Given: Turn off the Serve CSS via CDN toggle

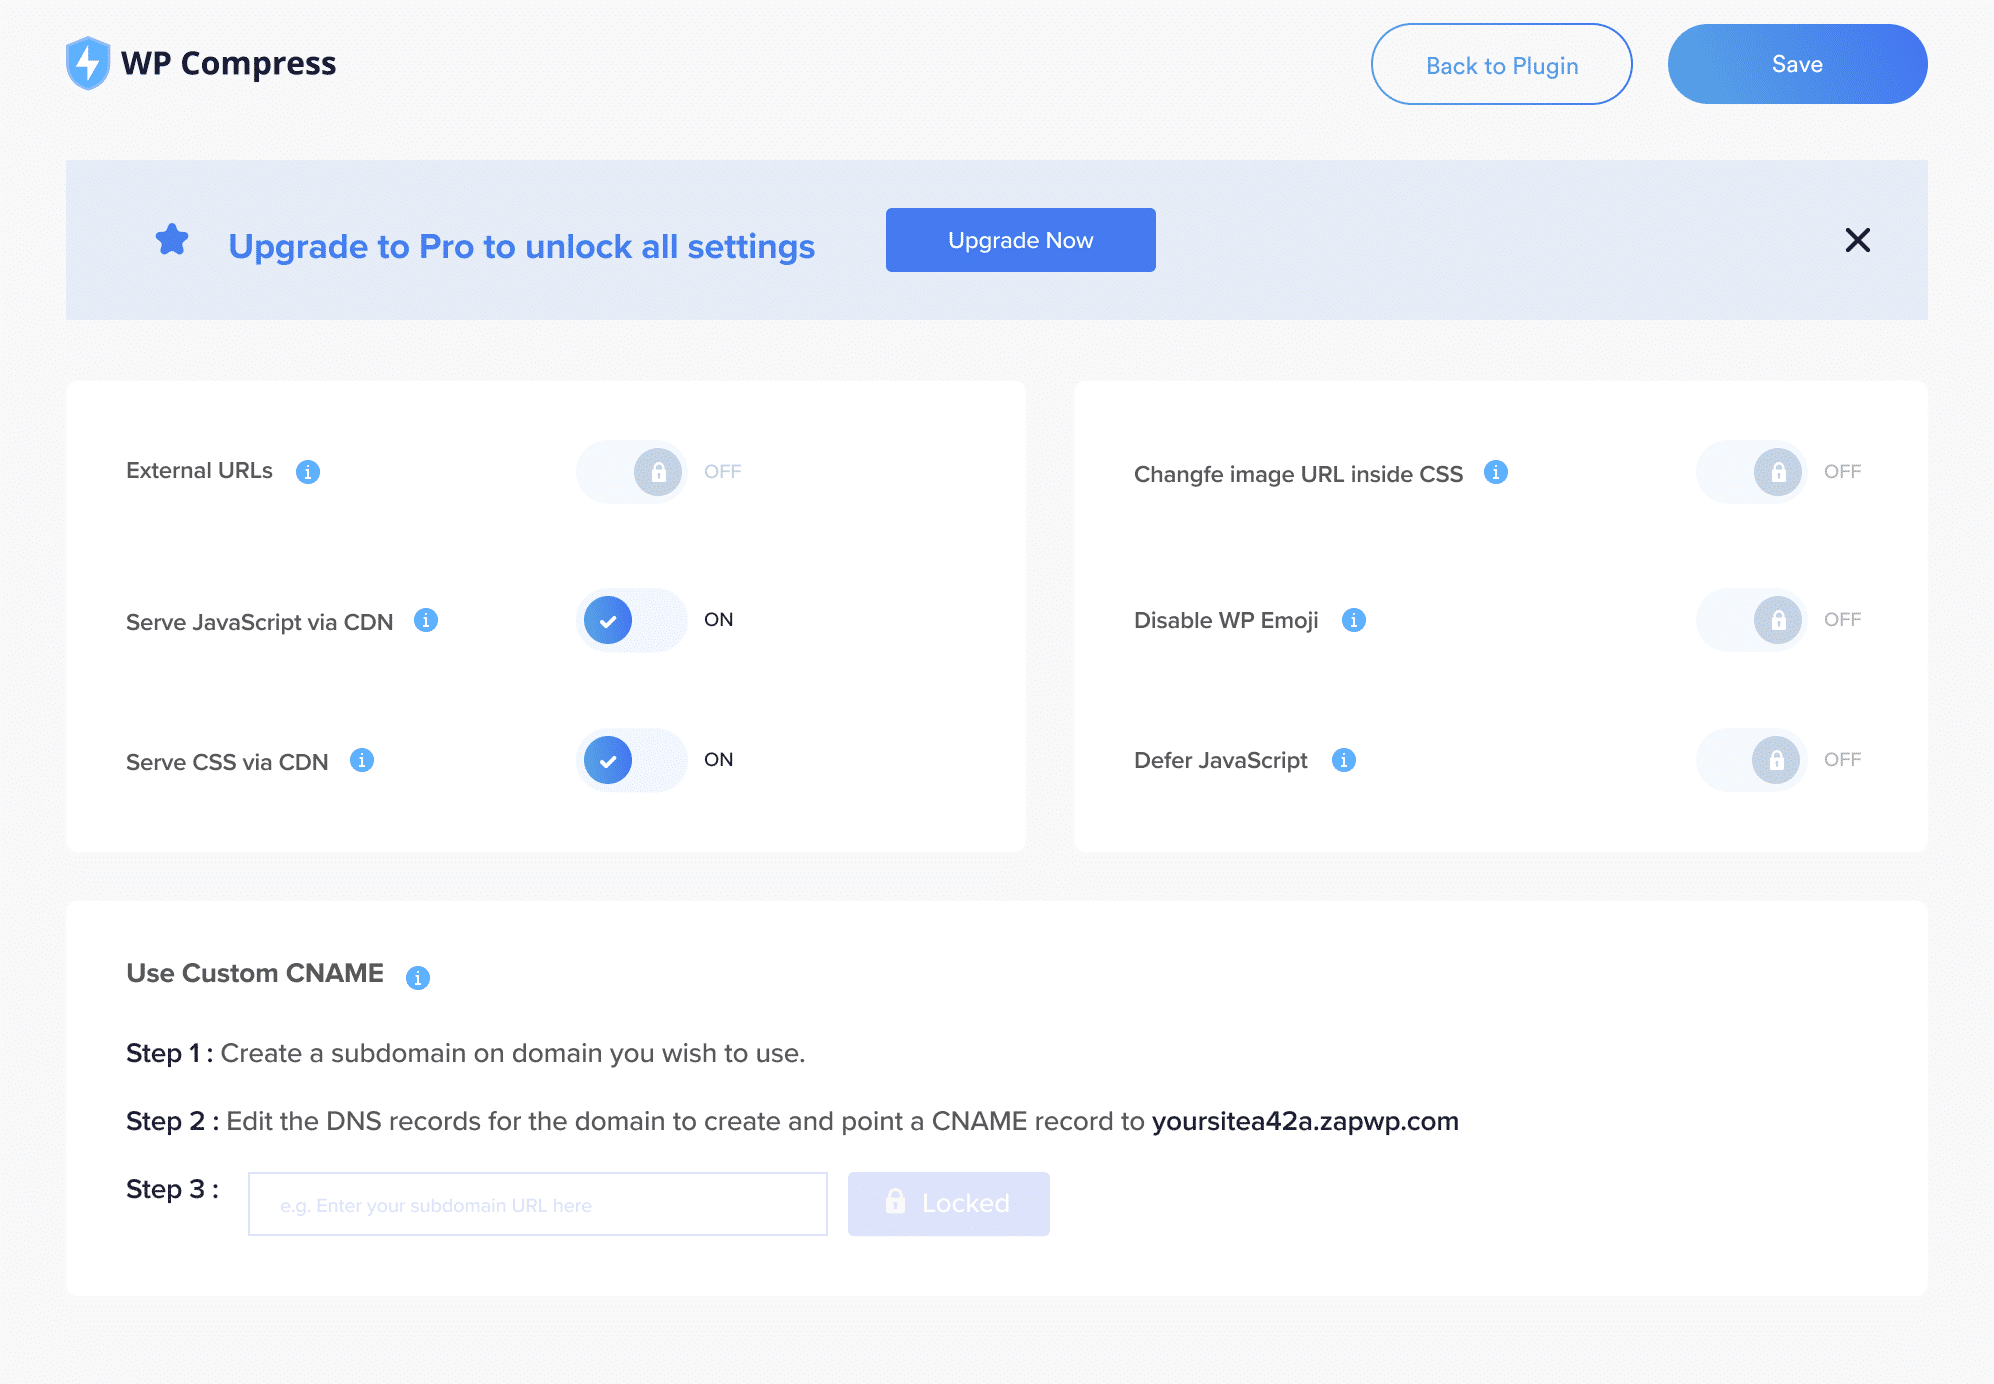Looking at the screenshot, I should [631, 760].
